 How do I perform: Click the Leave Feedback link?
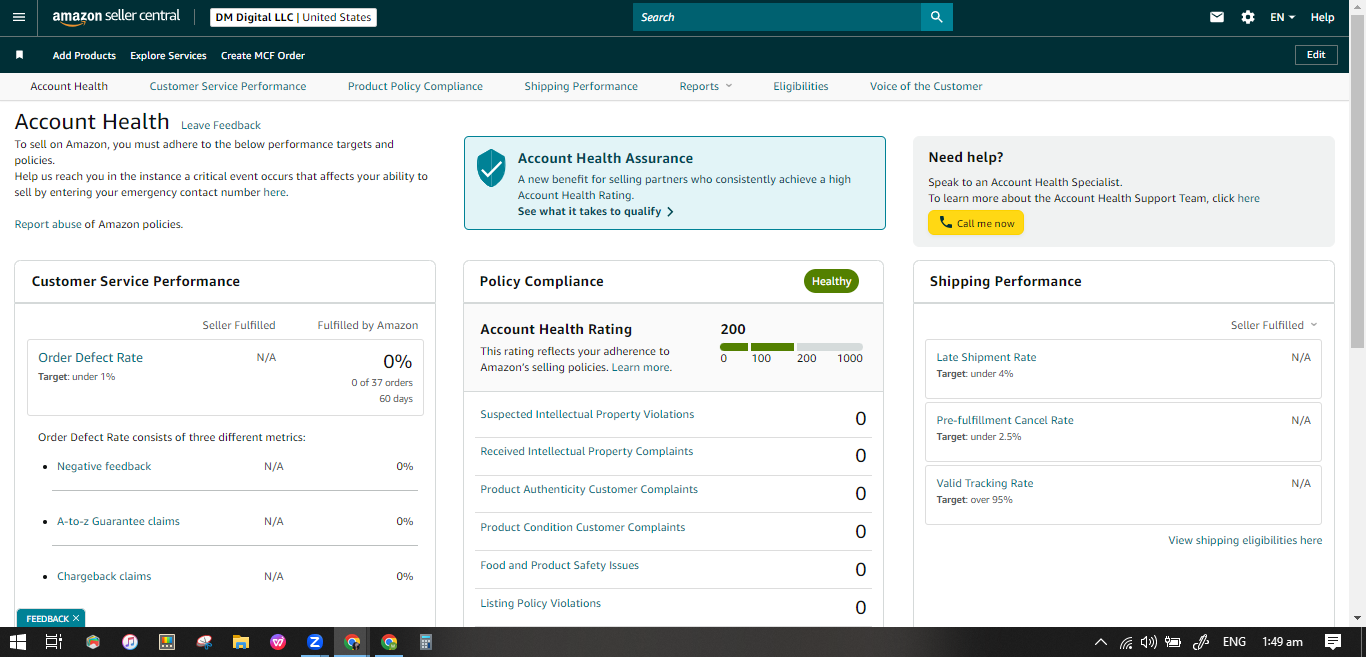point(221,125)
